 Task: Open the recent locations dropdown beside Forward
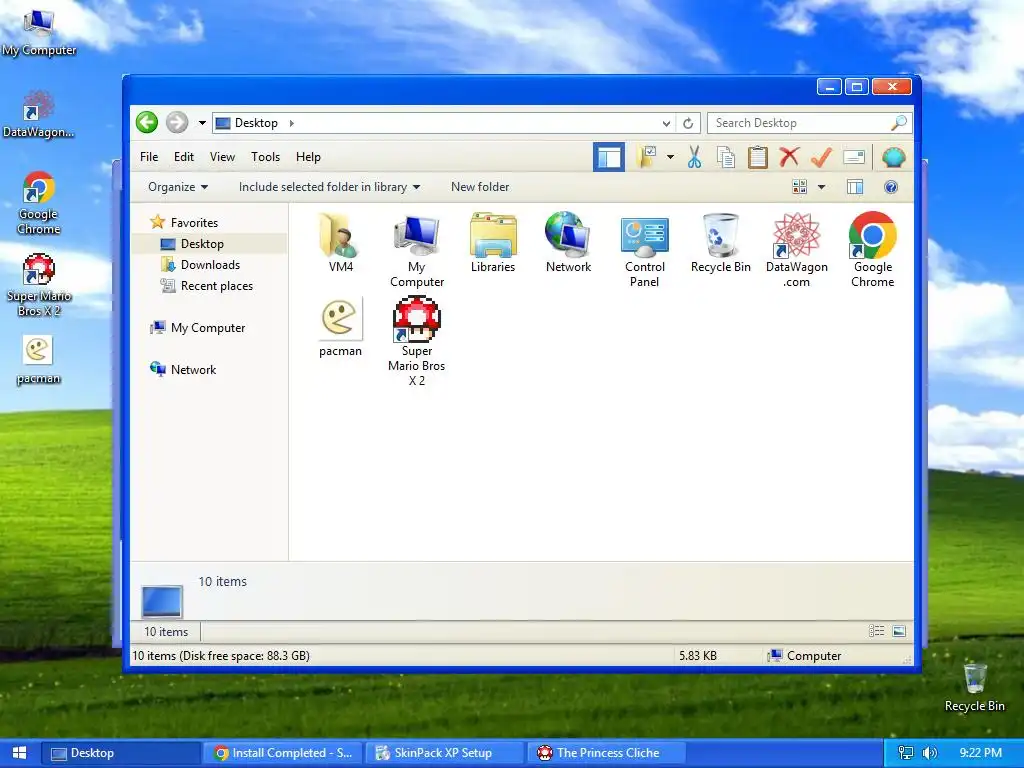(x=202, y=123)
